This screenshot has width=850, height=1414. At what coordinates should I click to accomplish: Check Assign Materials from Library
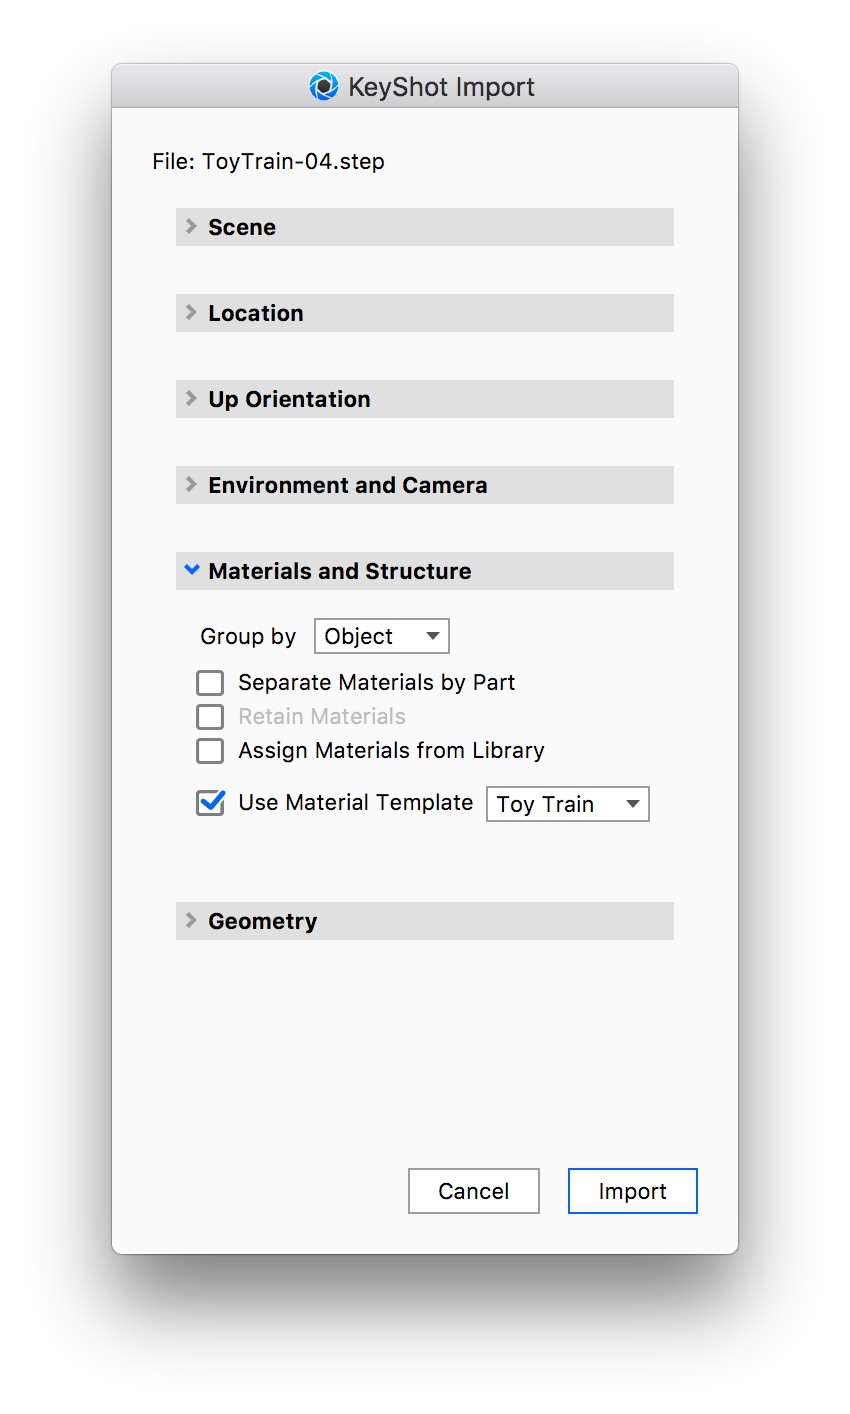pos(210,750)
